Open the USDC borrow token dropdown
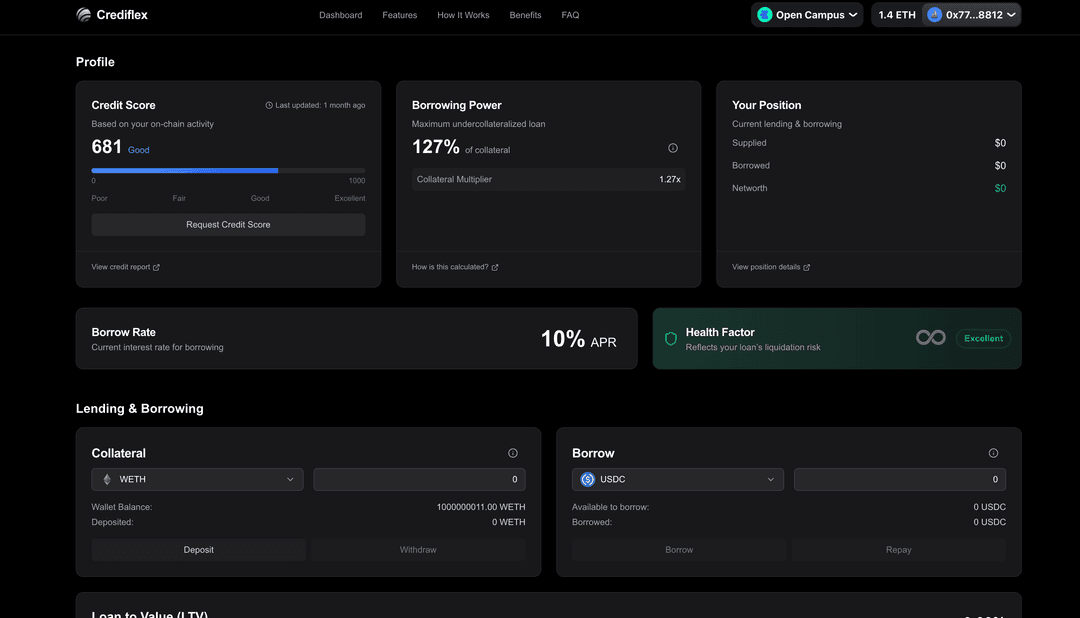 678,480
